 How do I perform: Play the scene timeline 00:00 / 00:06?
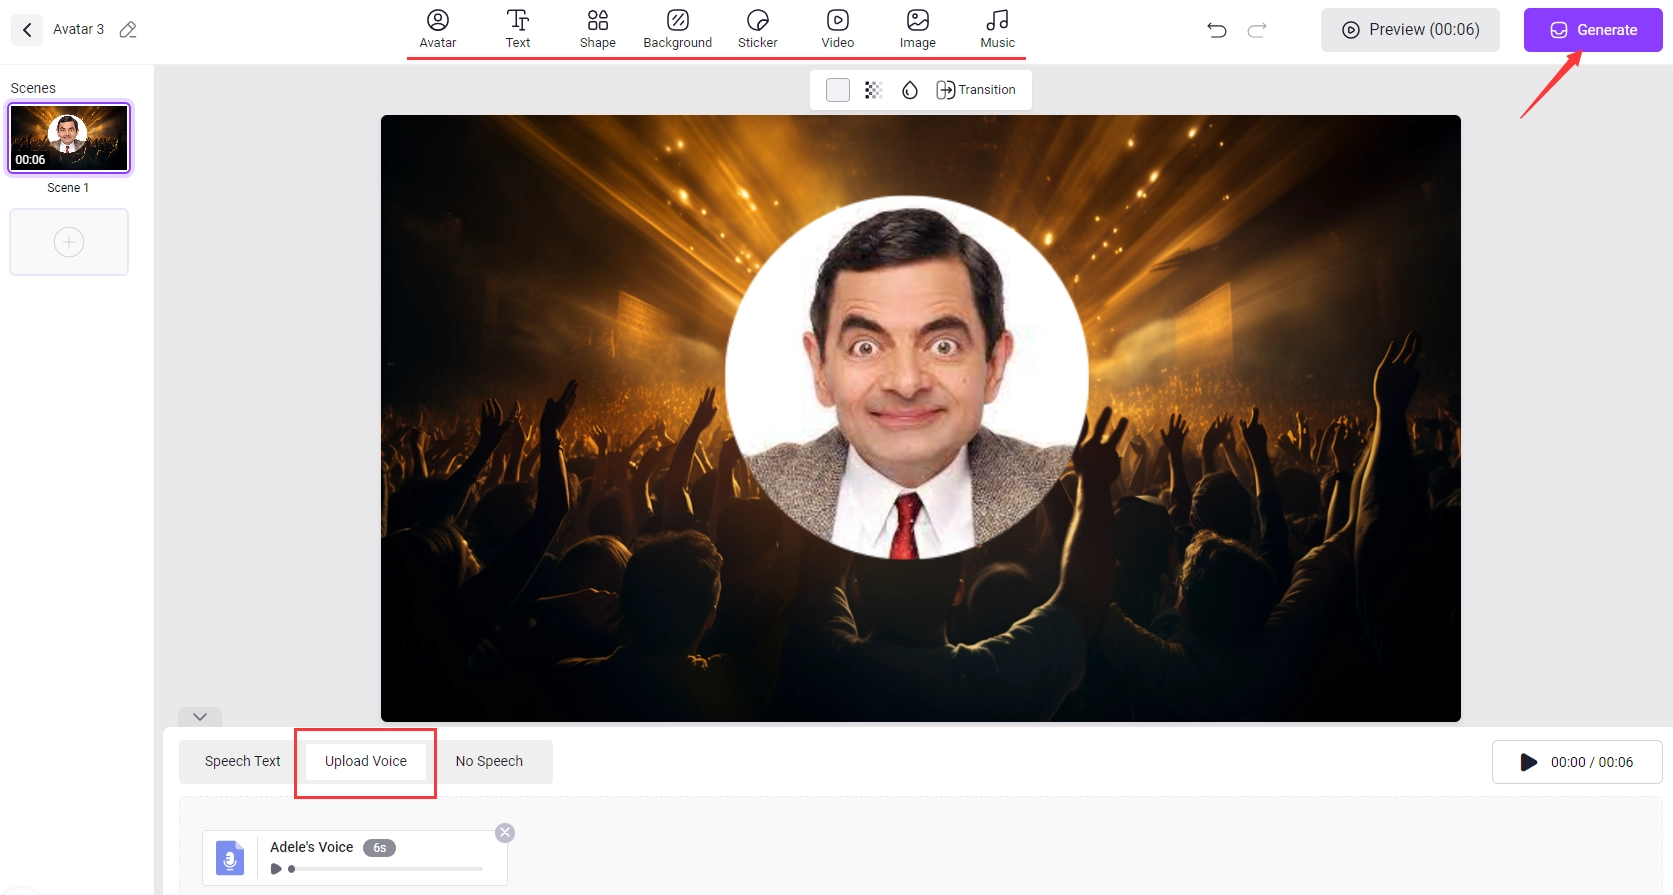1577,762
